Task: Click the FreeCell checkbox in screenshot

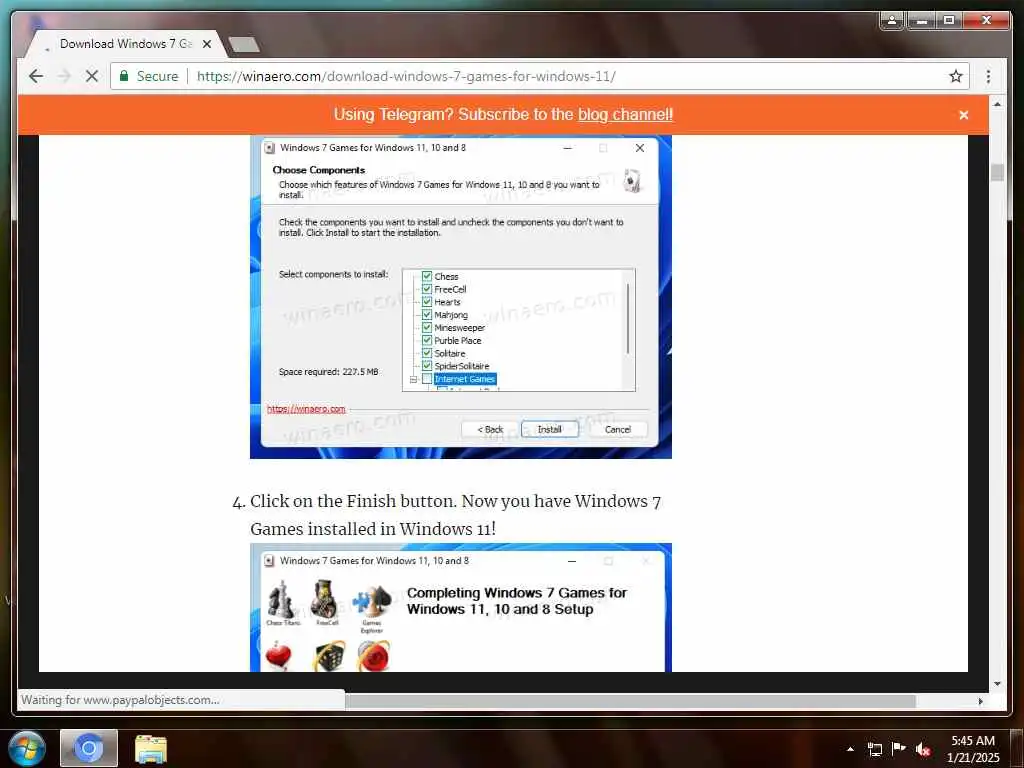Action: point(426,289)
